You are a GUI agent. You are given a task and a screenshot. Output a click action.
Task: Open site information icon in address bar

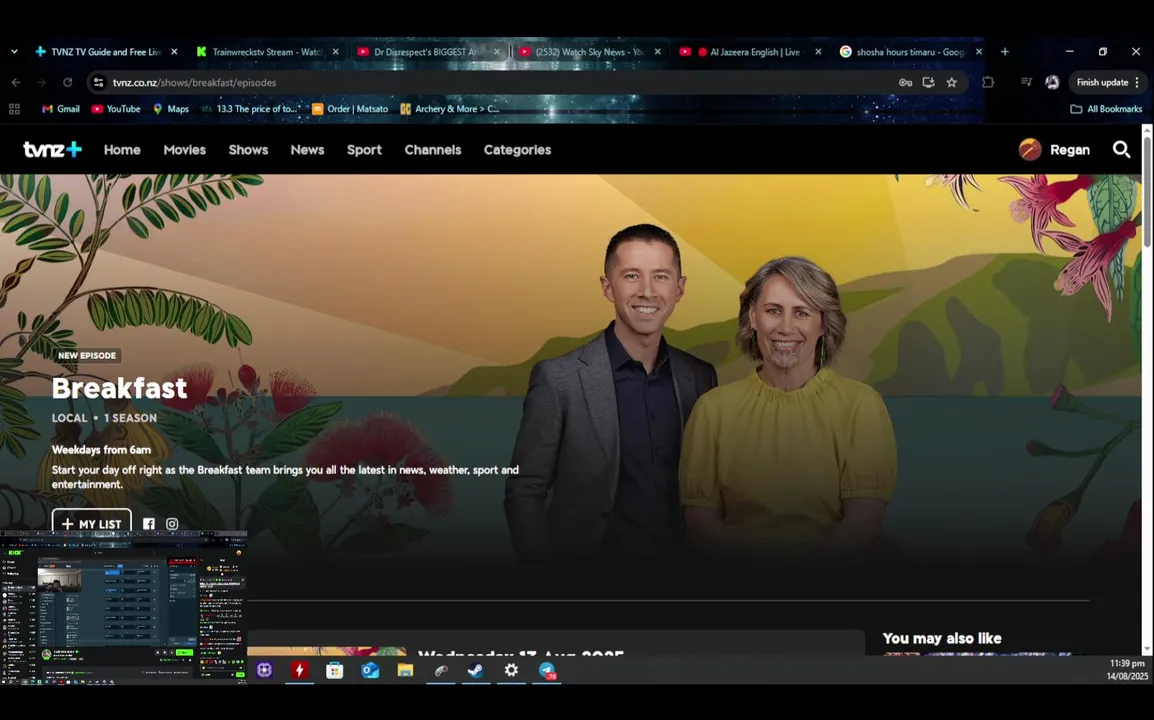[x=99, y=82]
